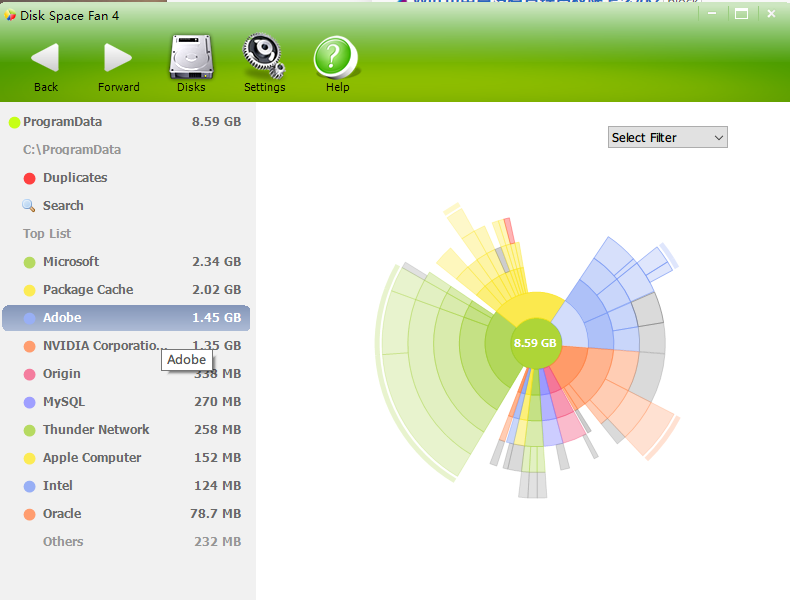Click the Search magnifier icon
The width and height of the screenshot is (790, 600).
tap(29, 206)
